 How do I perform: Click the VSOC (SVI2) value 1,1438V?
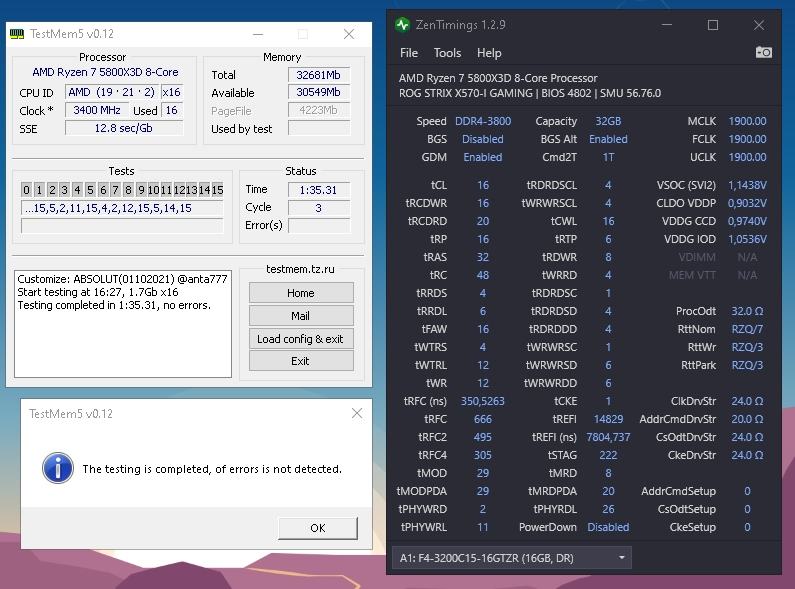747,185
